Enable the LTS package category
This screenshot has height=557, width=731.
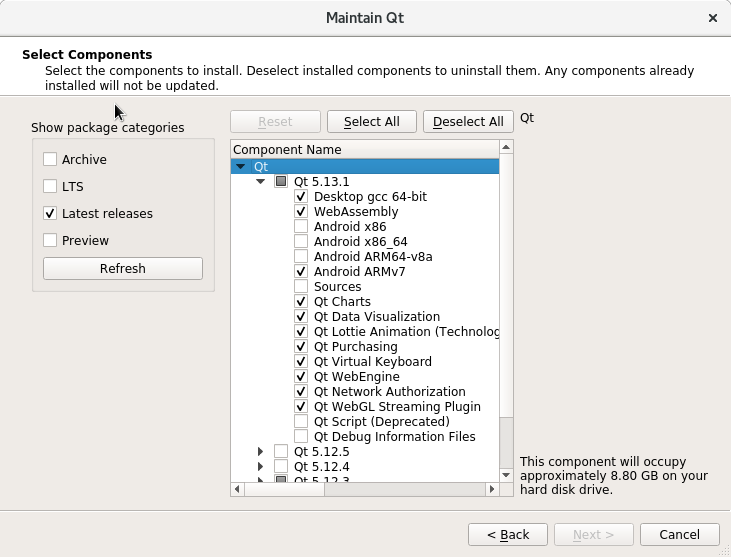pyautogui.click(x=50, y=186)
